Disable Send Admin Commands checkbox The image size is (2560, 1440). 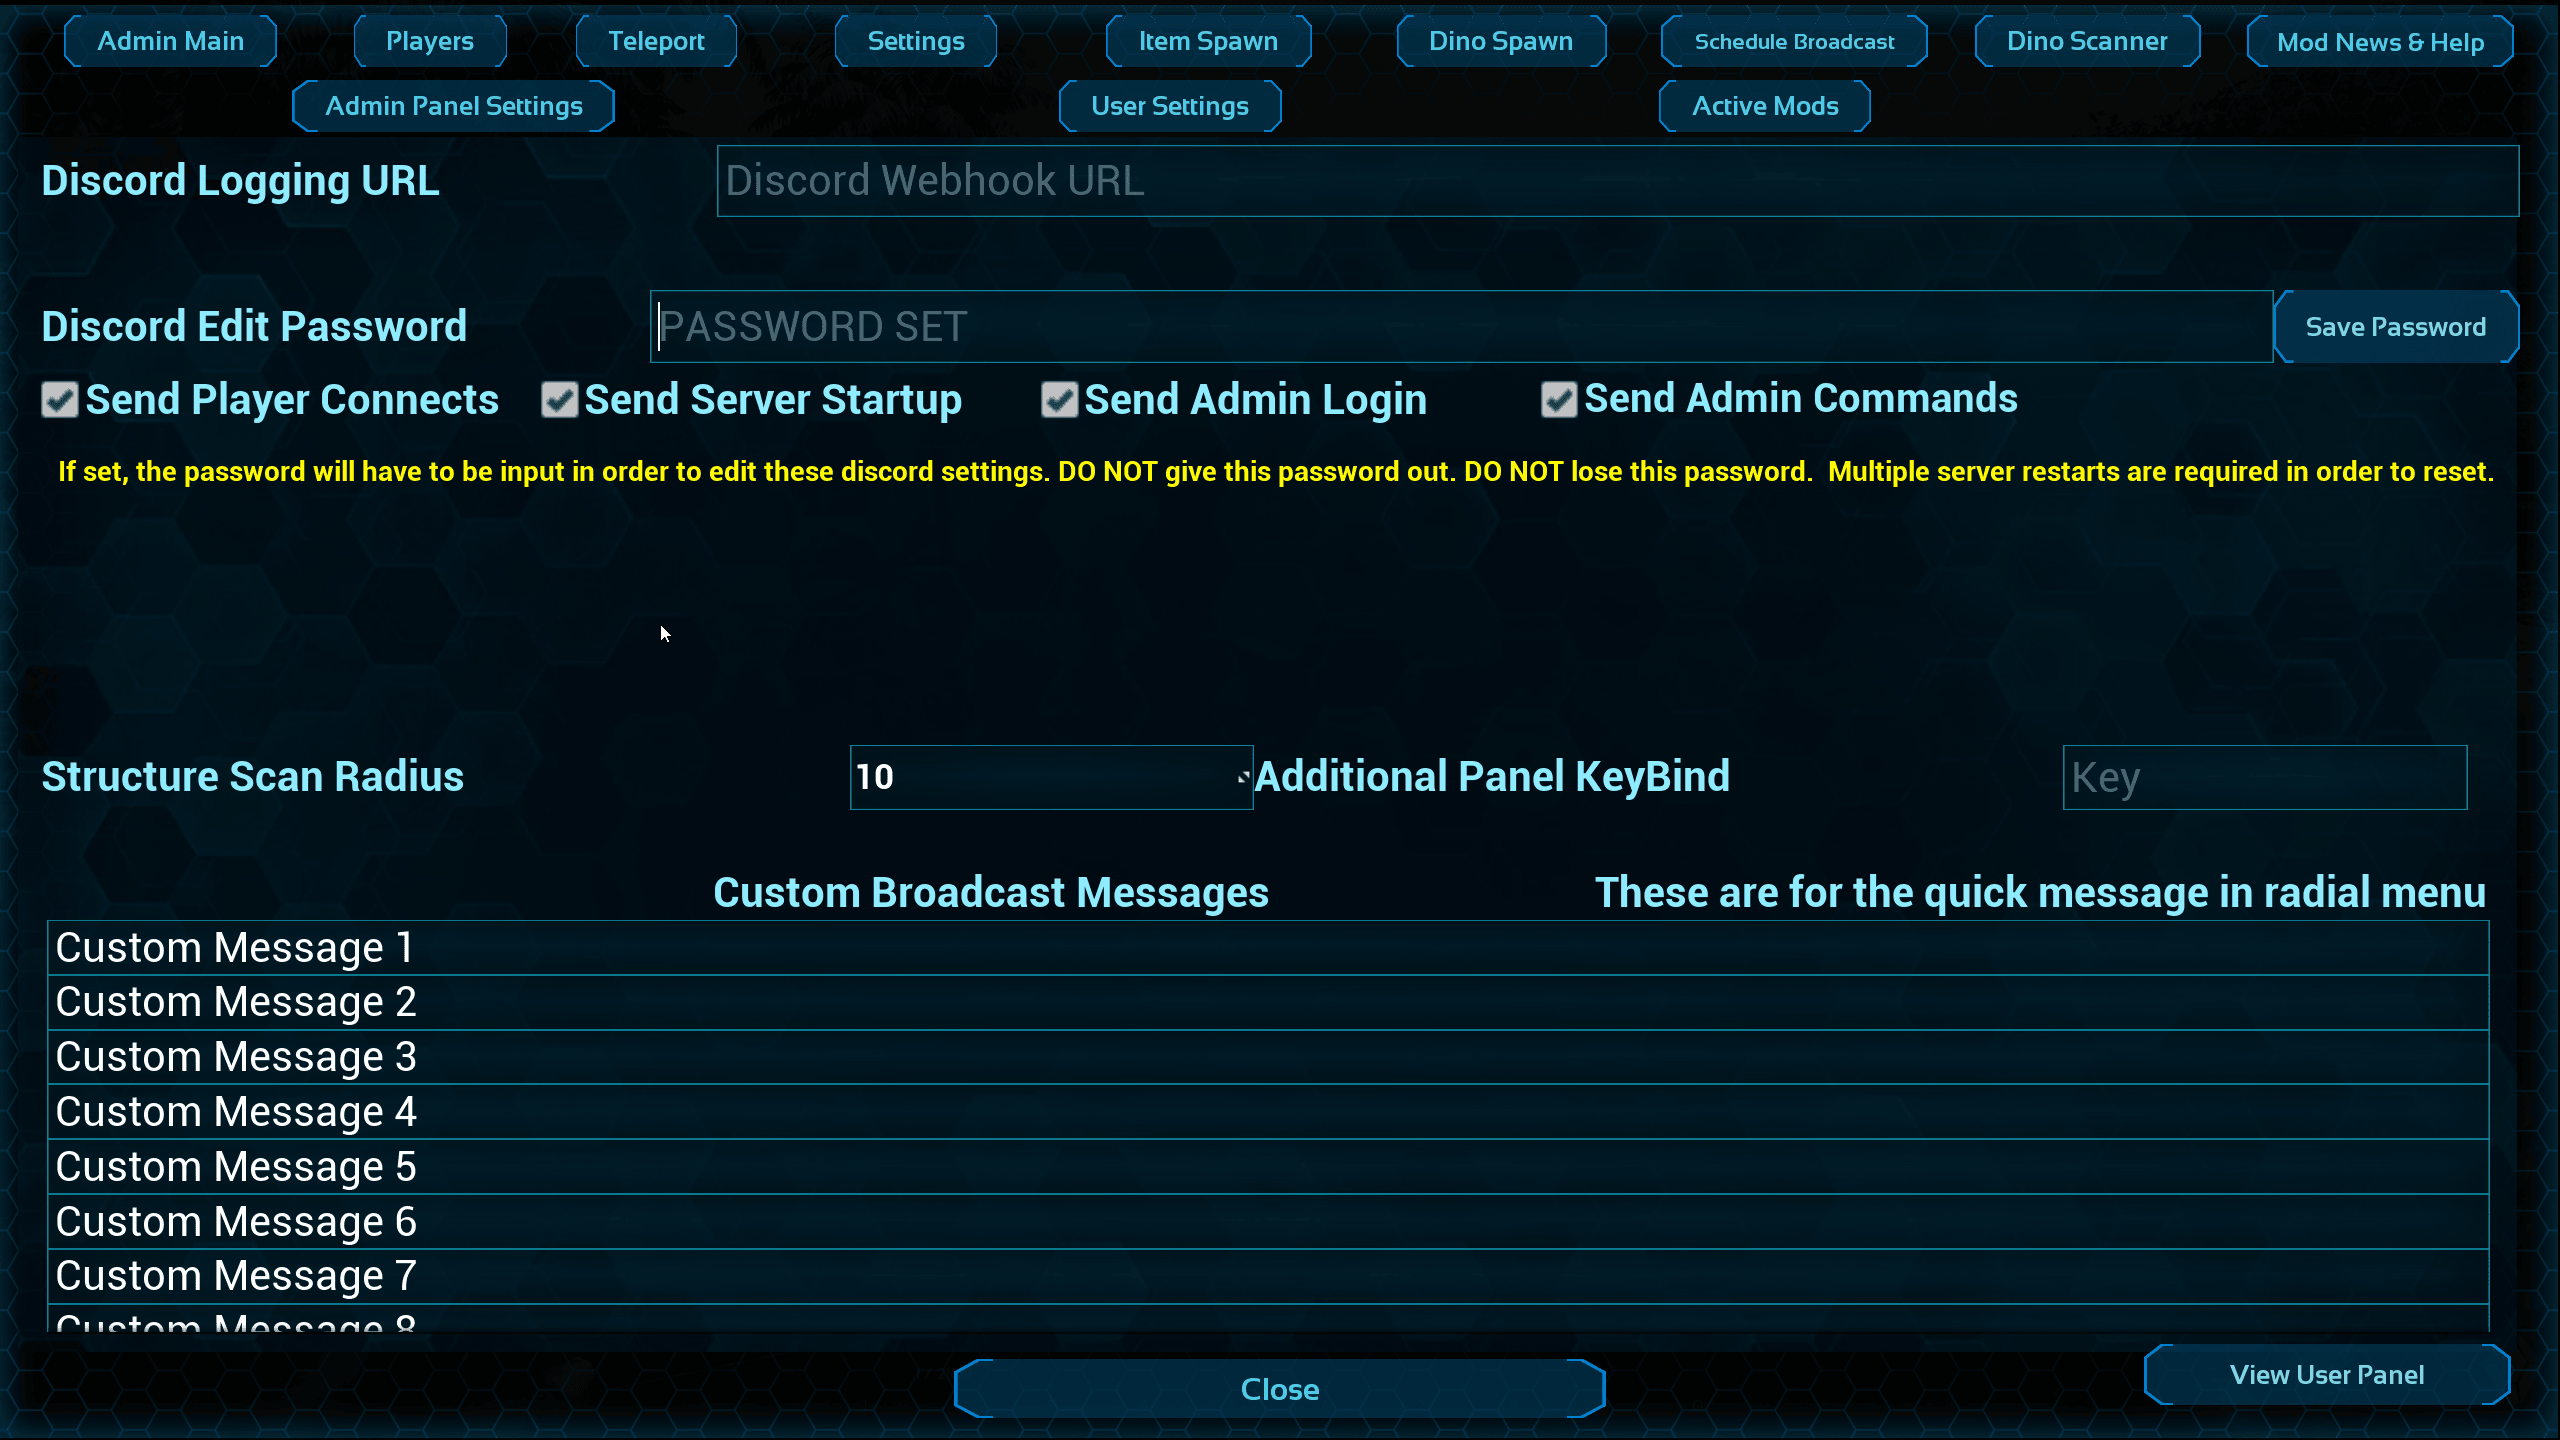[1559, 400]
